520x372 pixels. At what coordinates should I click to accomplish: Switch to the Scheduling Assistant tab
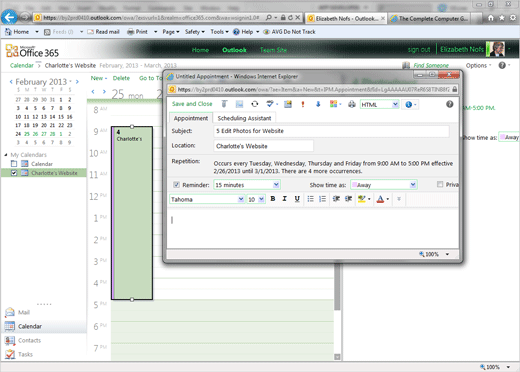[x=244, y=118]
